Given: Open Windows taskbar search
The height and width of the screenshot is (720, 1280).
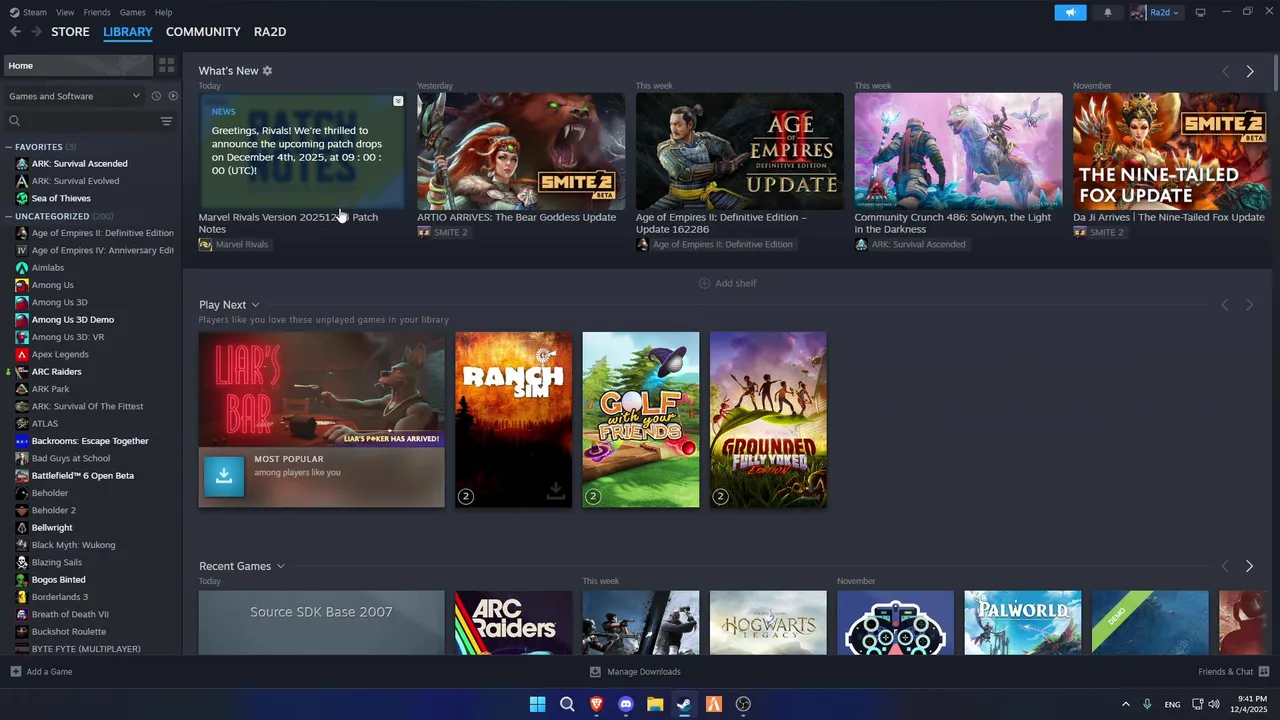Looking at the screenshot, I should pos(567,704).
